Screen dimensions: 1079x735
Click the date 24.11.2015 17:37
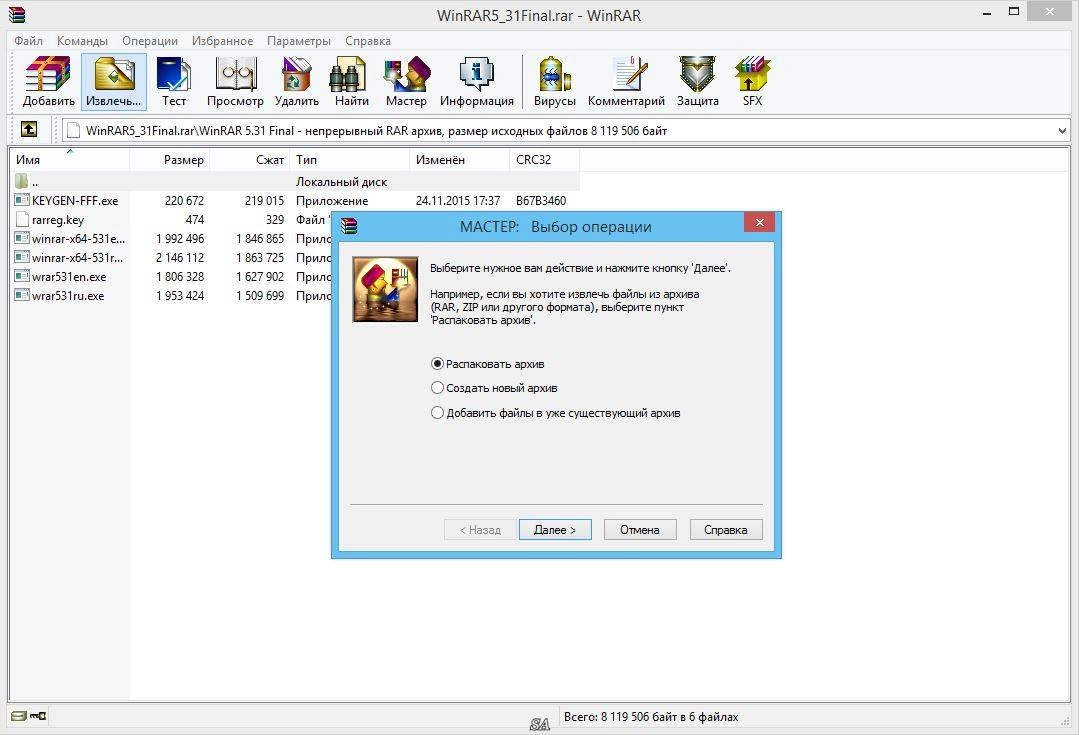pos(458,201)
